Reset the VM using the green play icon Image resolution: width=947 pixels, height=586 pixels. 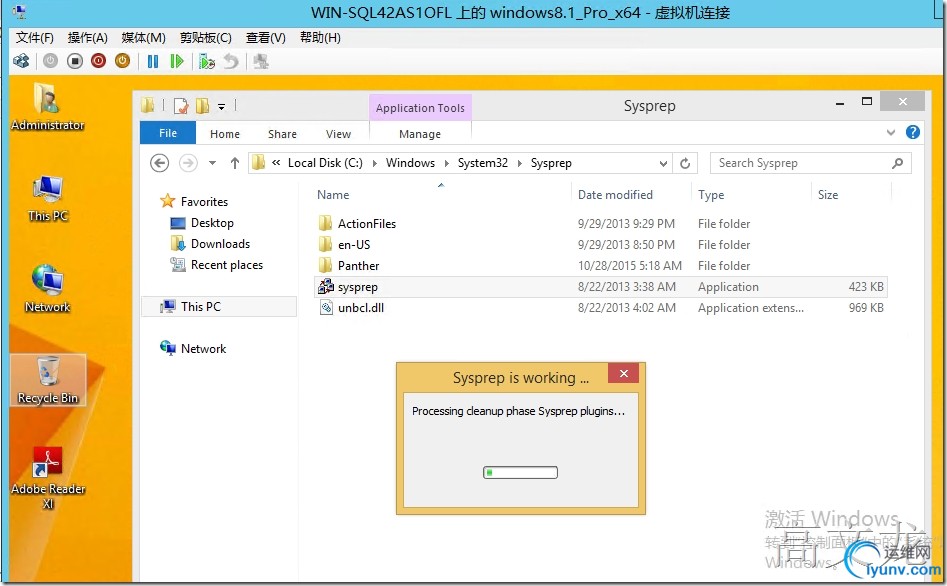tap(176, 61)
